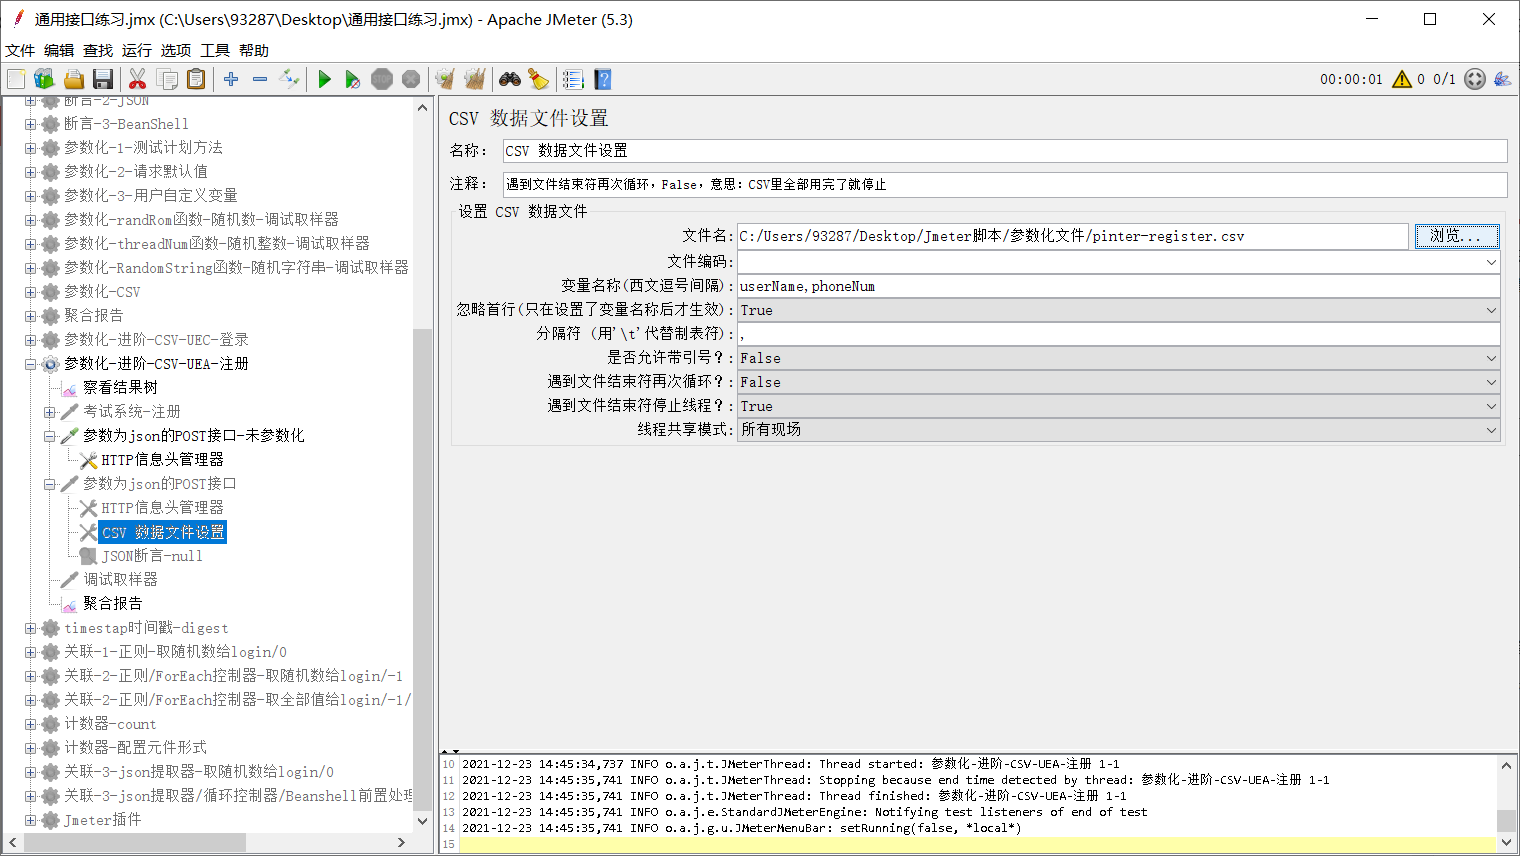Collapse 参数化-进阶-CSV-UEA-注册 thread group
This screenshot has height=856, width=1520.
click(30, 364)
